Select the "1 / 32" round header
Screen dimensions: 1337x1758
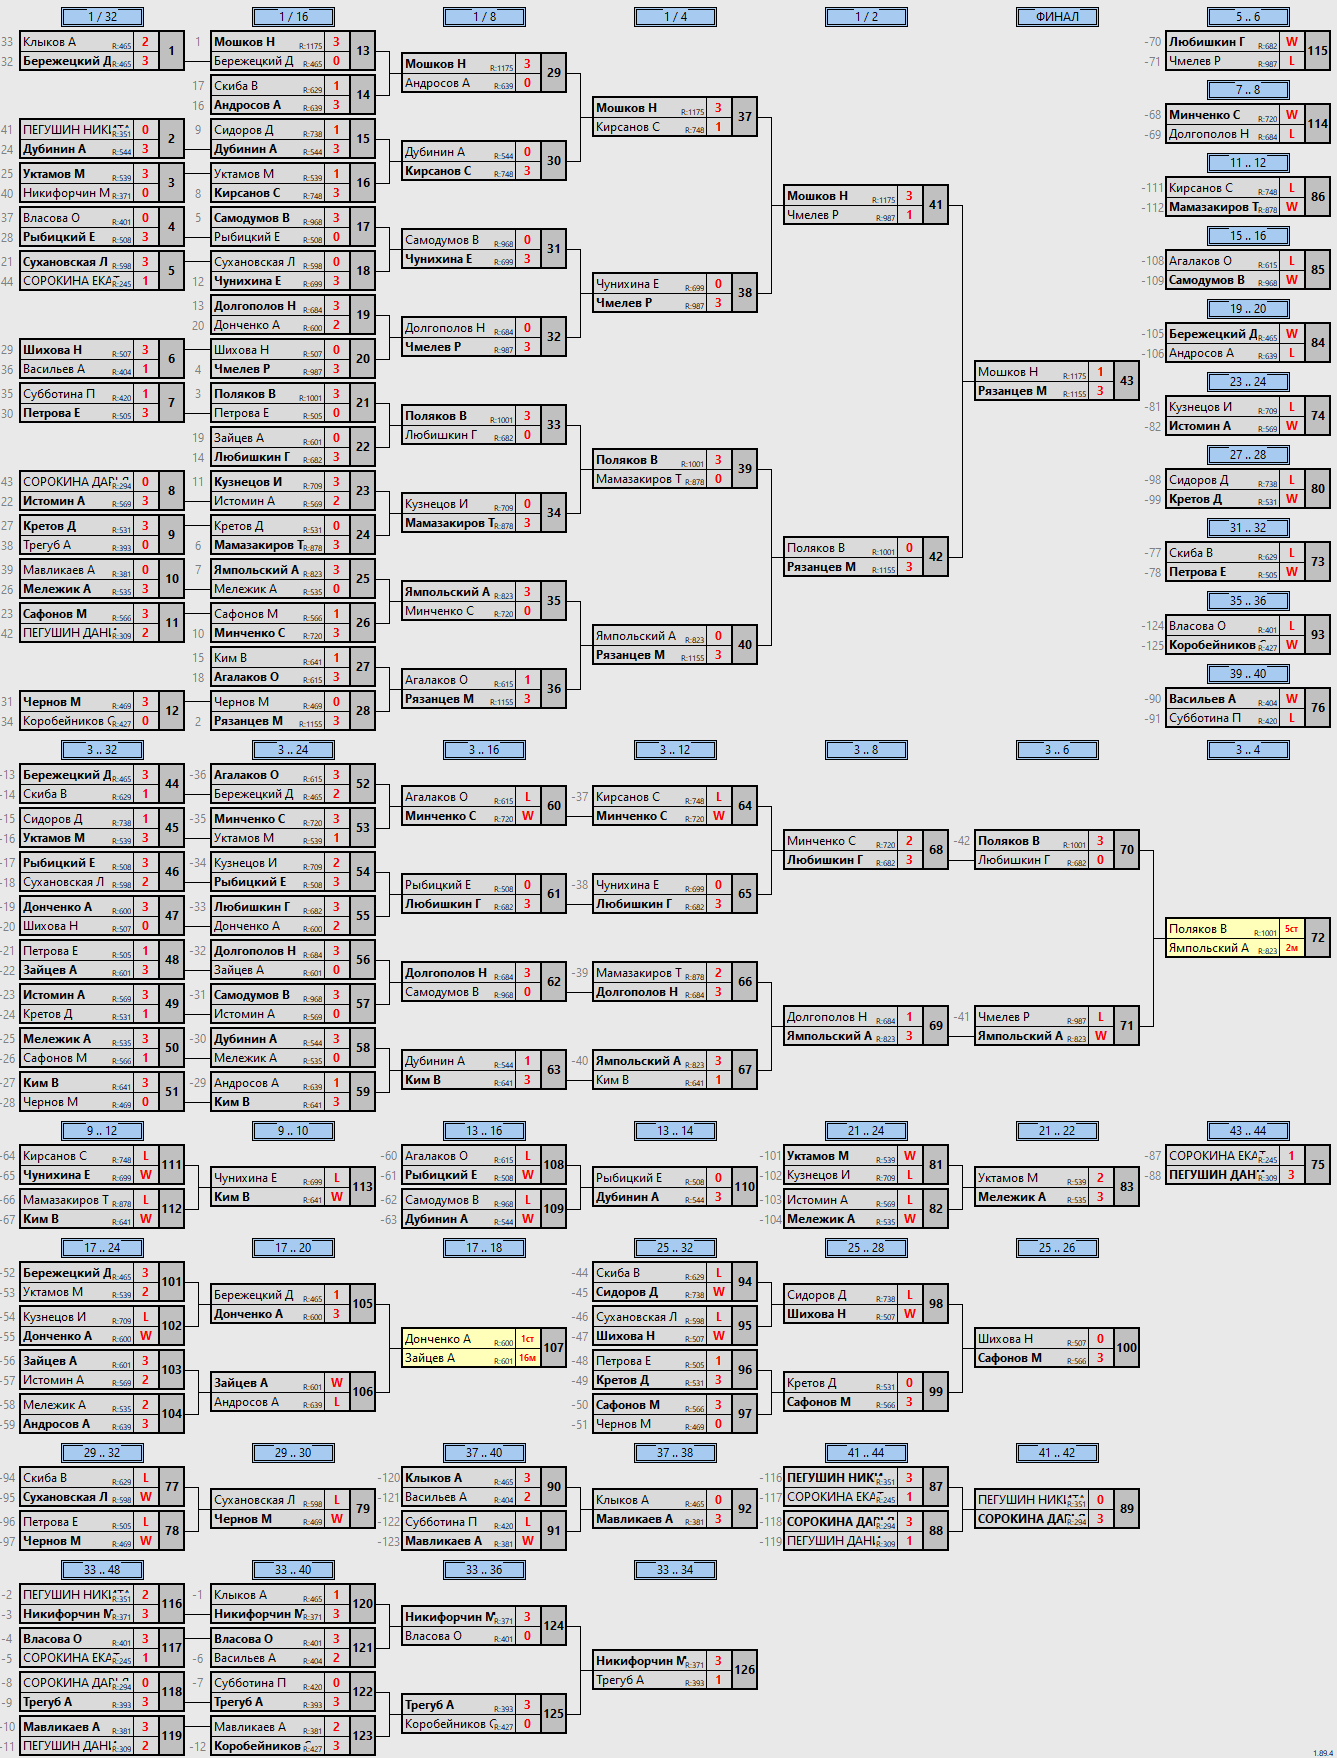point(102,17)
